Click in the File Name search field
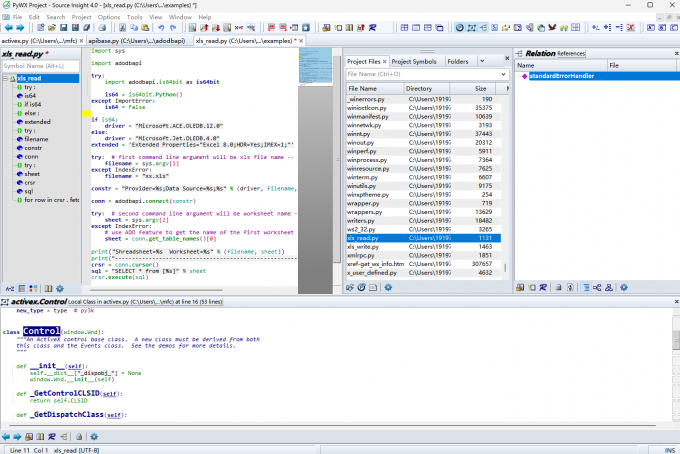The width and height of the screenshot is (680, 454). 422,74
